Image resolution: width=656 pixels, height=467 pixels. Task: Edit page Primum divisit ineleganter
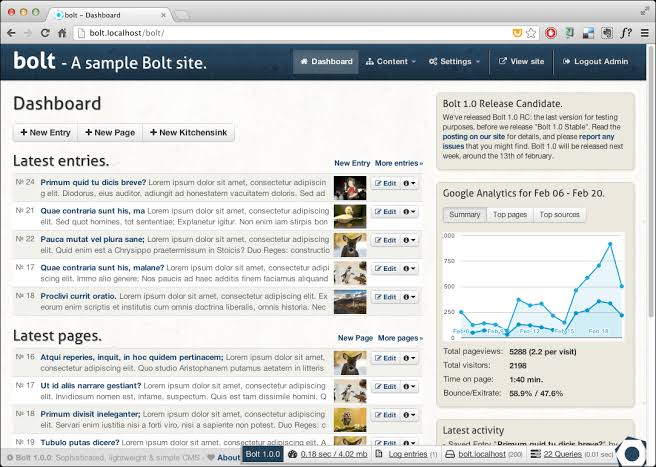tap(385, 415)
